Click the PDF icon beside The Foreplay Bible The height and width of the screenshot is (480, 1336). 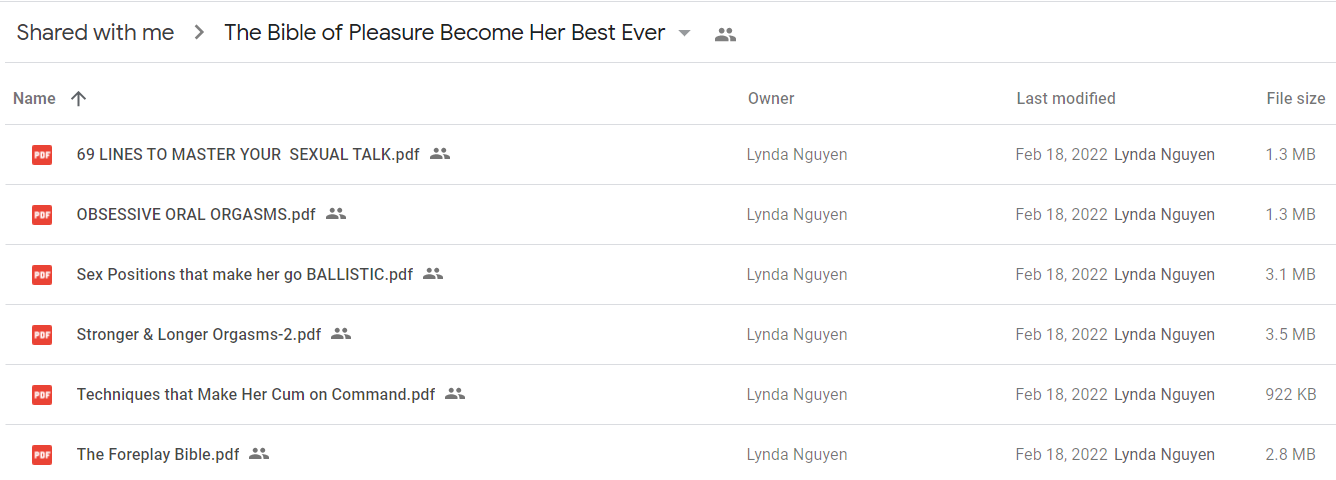42,455
